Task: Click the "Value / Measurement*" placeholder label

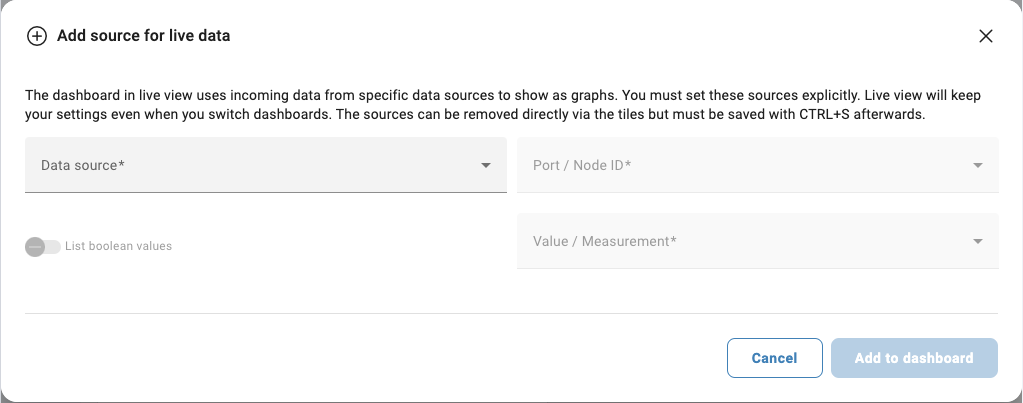Action: coord(605,241)
